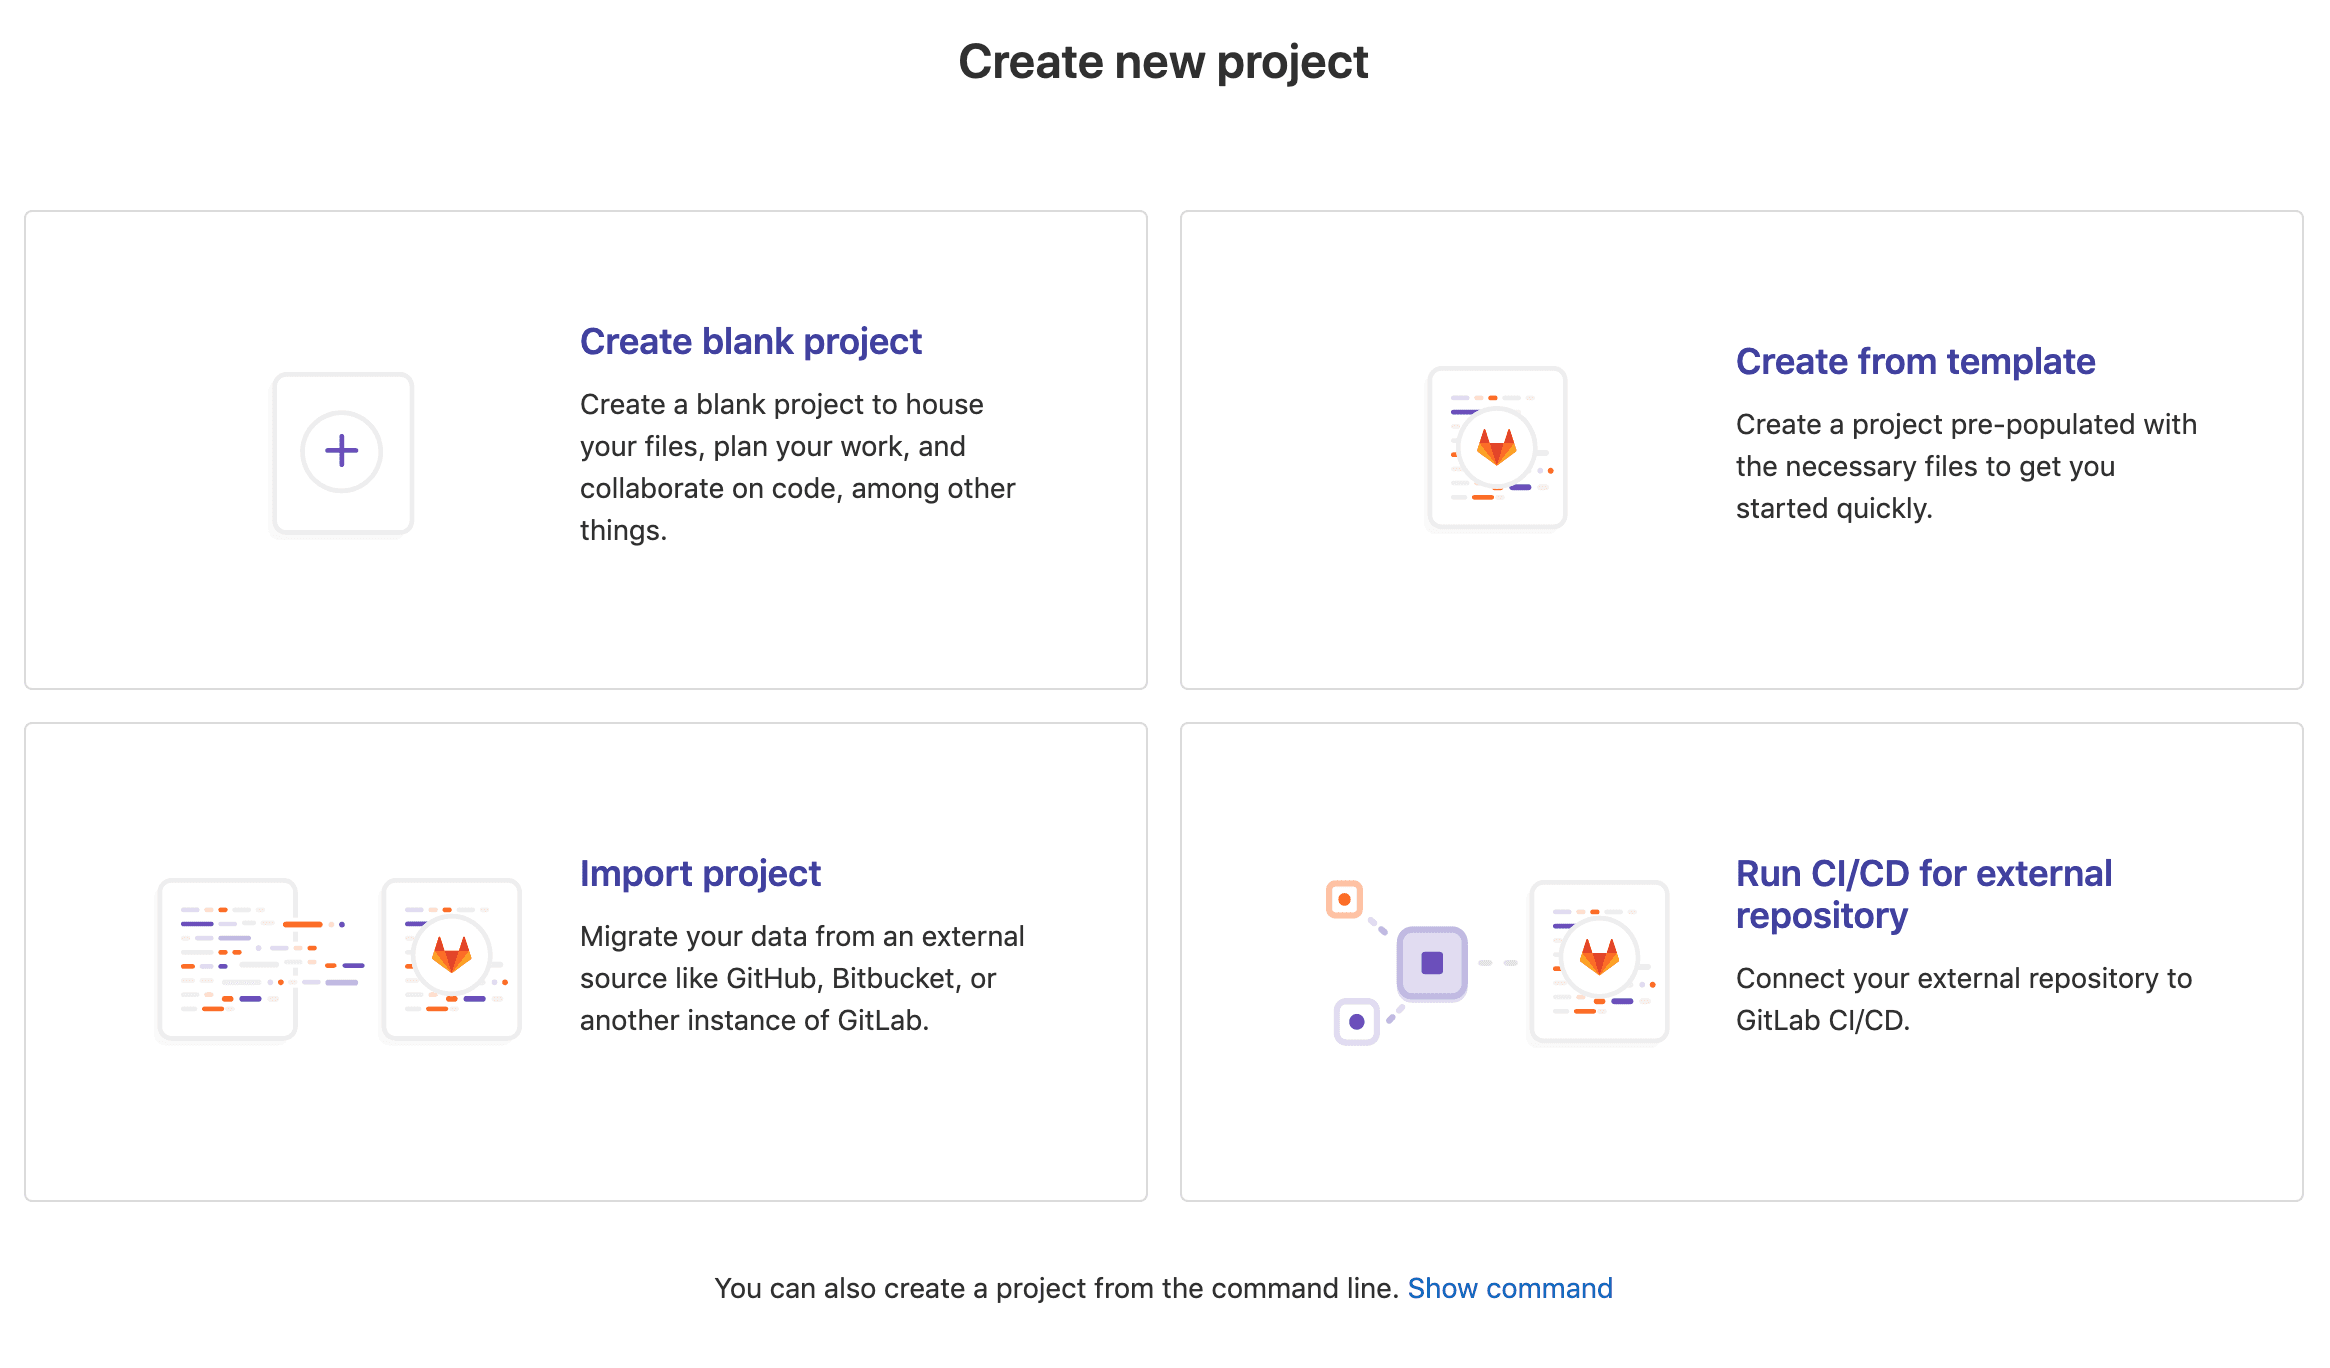Screen dimensions: 2330x1368
Task: Show command line instructions via Show command
Action: point(1510,1288)
